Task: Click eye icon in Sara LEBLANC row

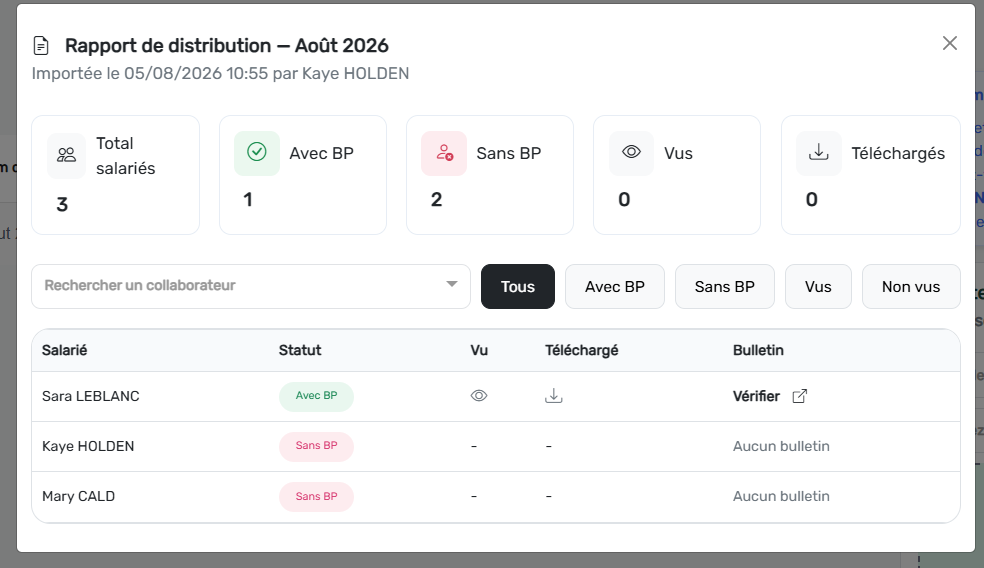Action: tap(479, 396)
